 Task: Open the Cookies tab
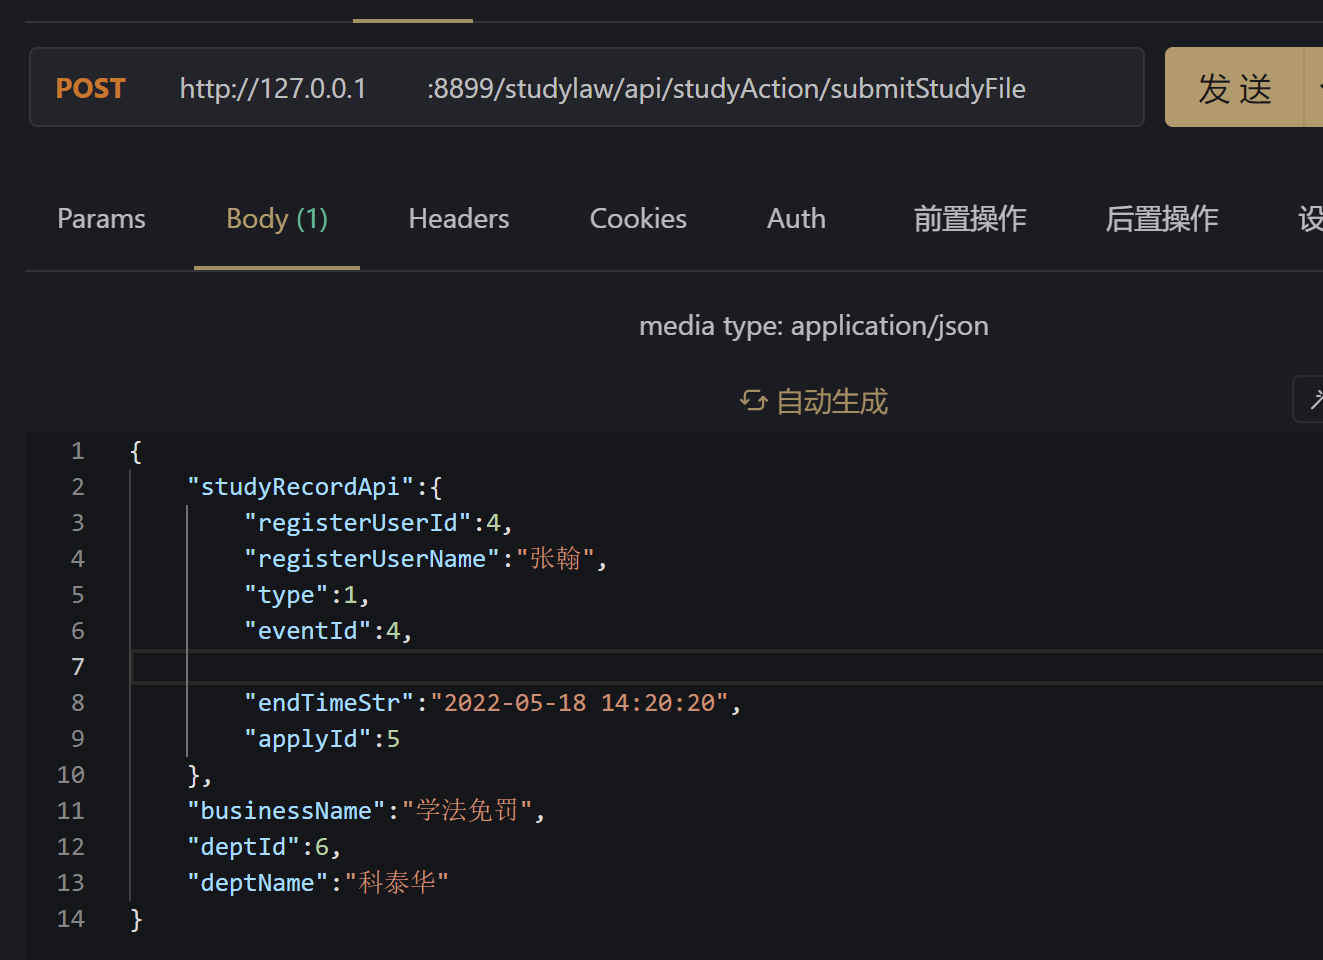638,218
